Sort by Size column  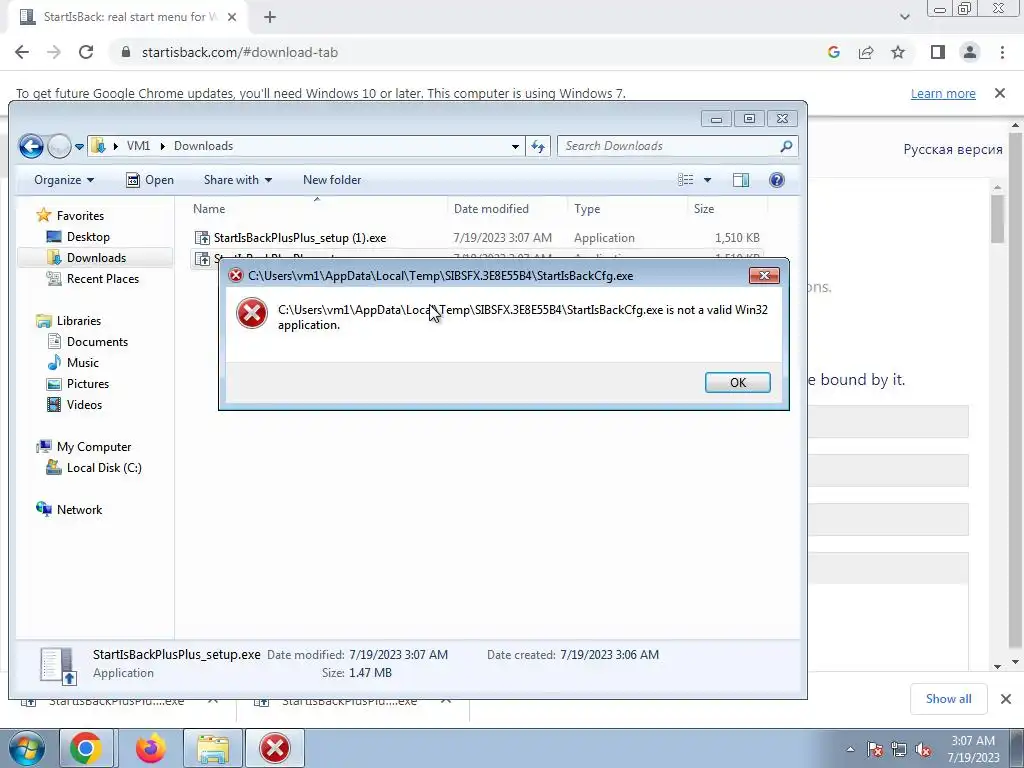pos(727,209)
